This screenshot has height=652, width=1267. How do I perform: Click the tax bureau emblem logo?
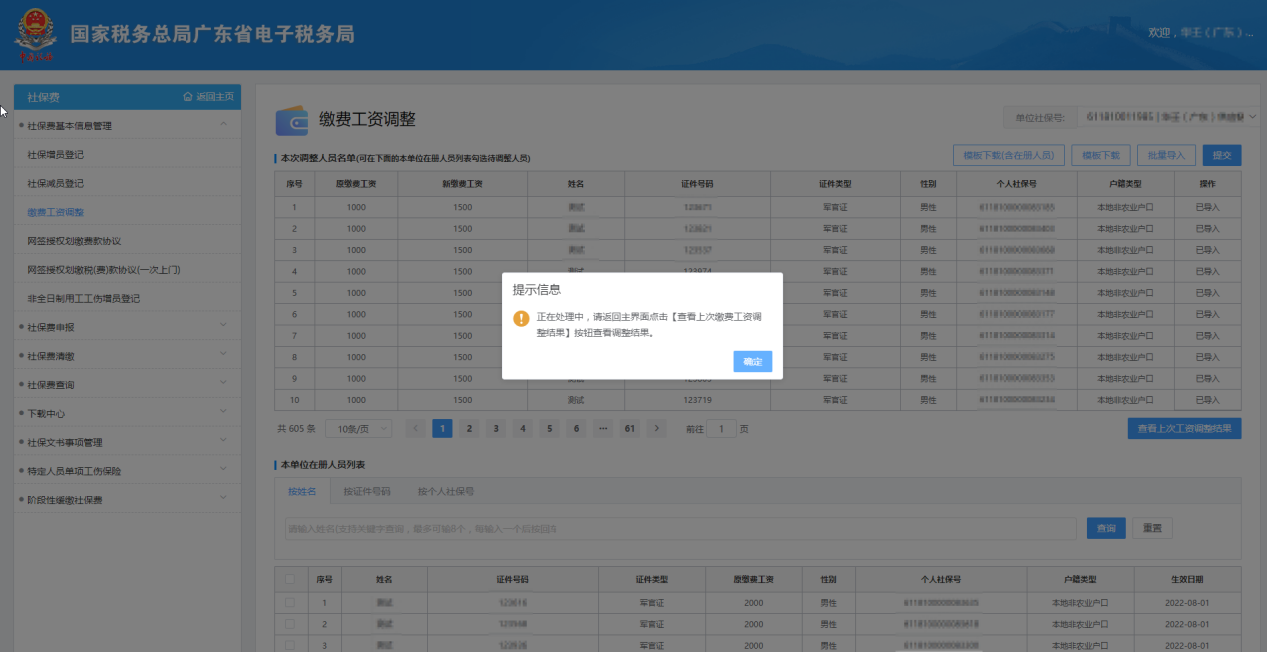click(36, 36)
